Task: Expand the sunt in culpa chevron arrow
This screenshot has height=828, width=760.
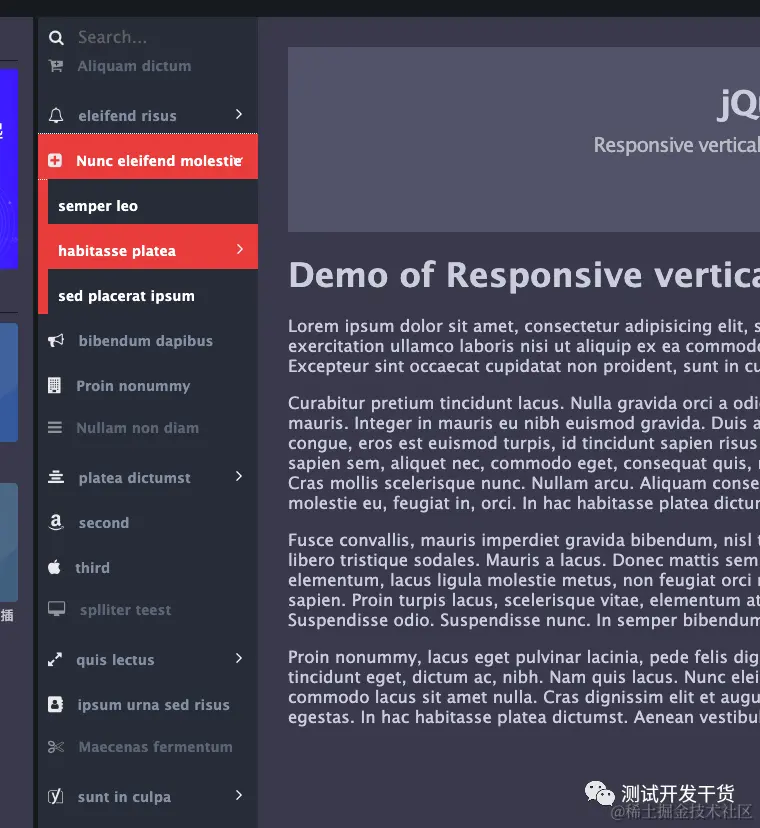Action: click(239, 795)
